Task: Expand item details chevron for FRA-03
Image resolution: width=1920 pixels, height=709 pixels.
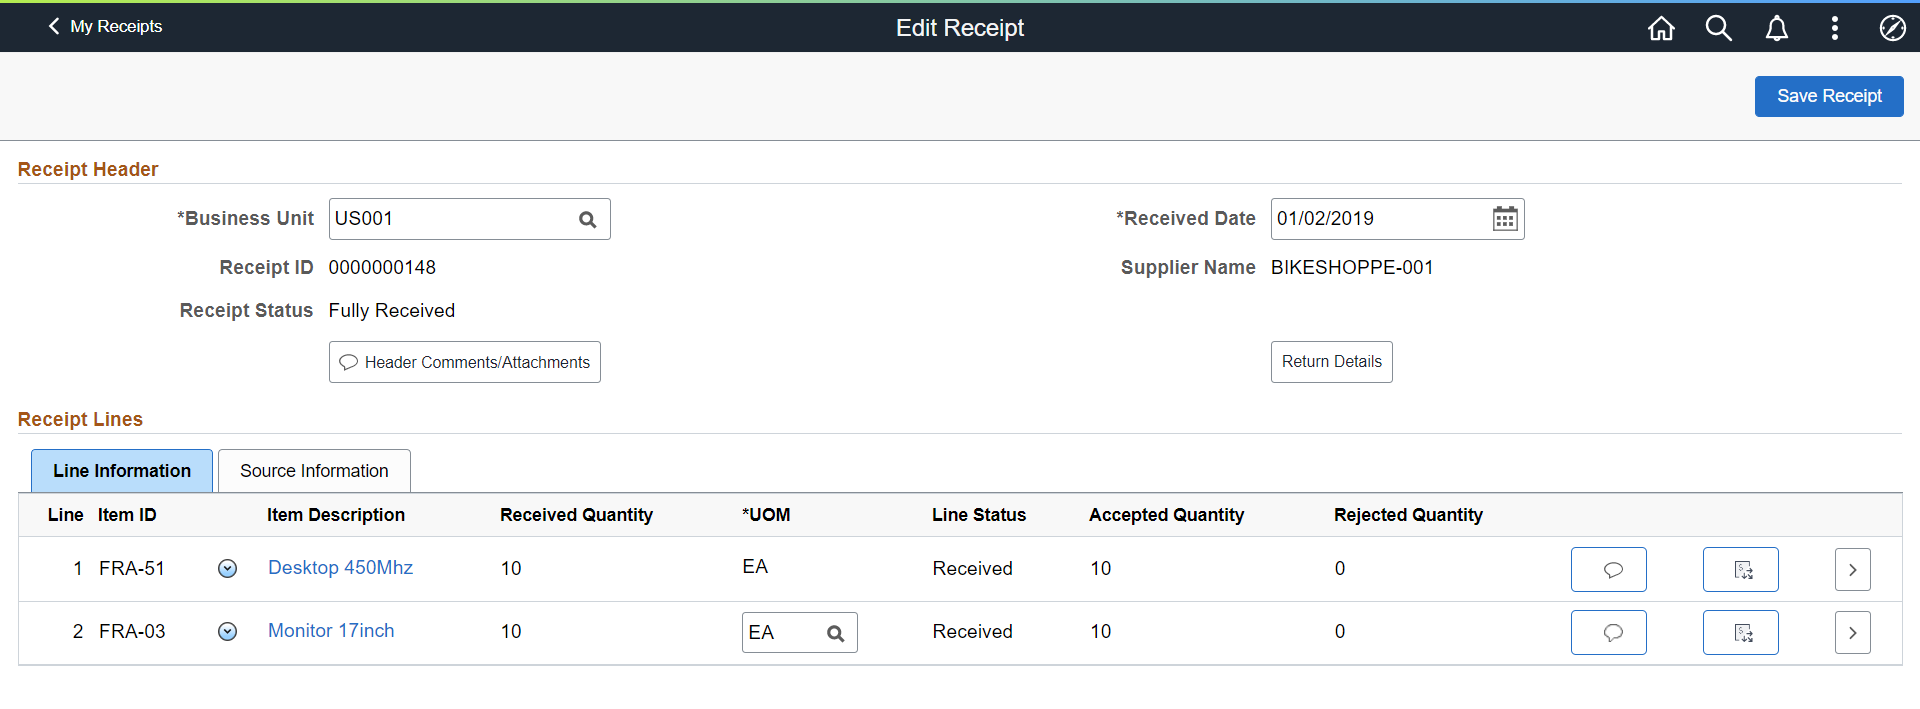Action: coord(227,631)
